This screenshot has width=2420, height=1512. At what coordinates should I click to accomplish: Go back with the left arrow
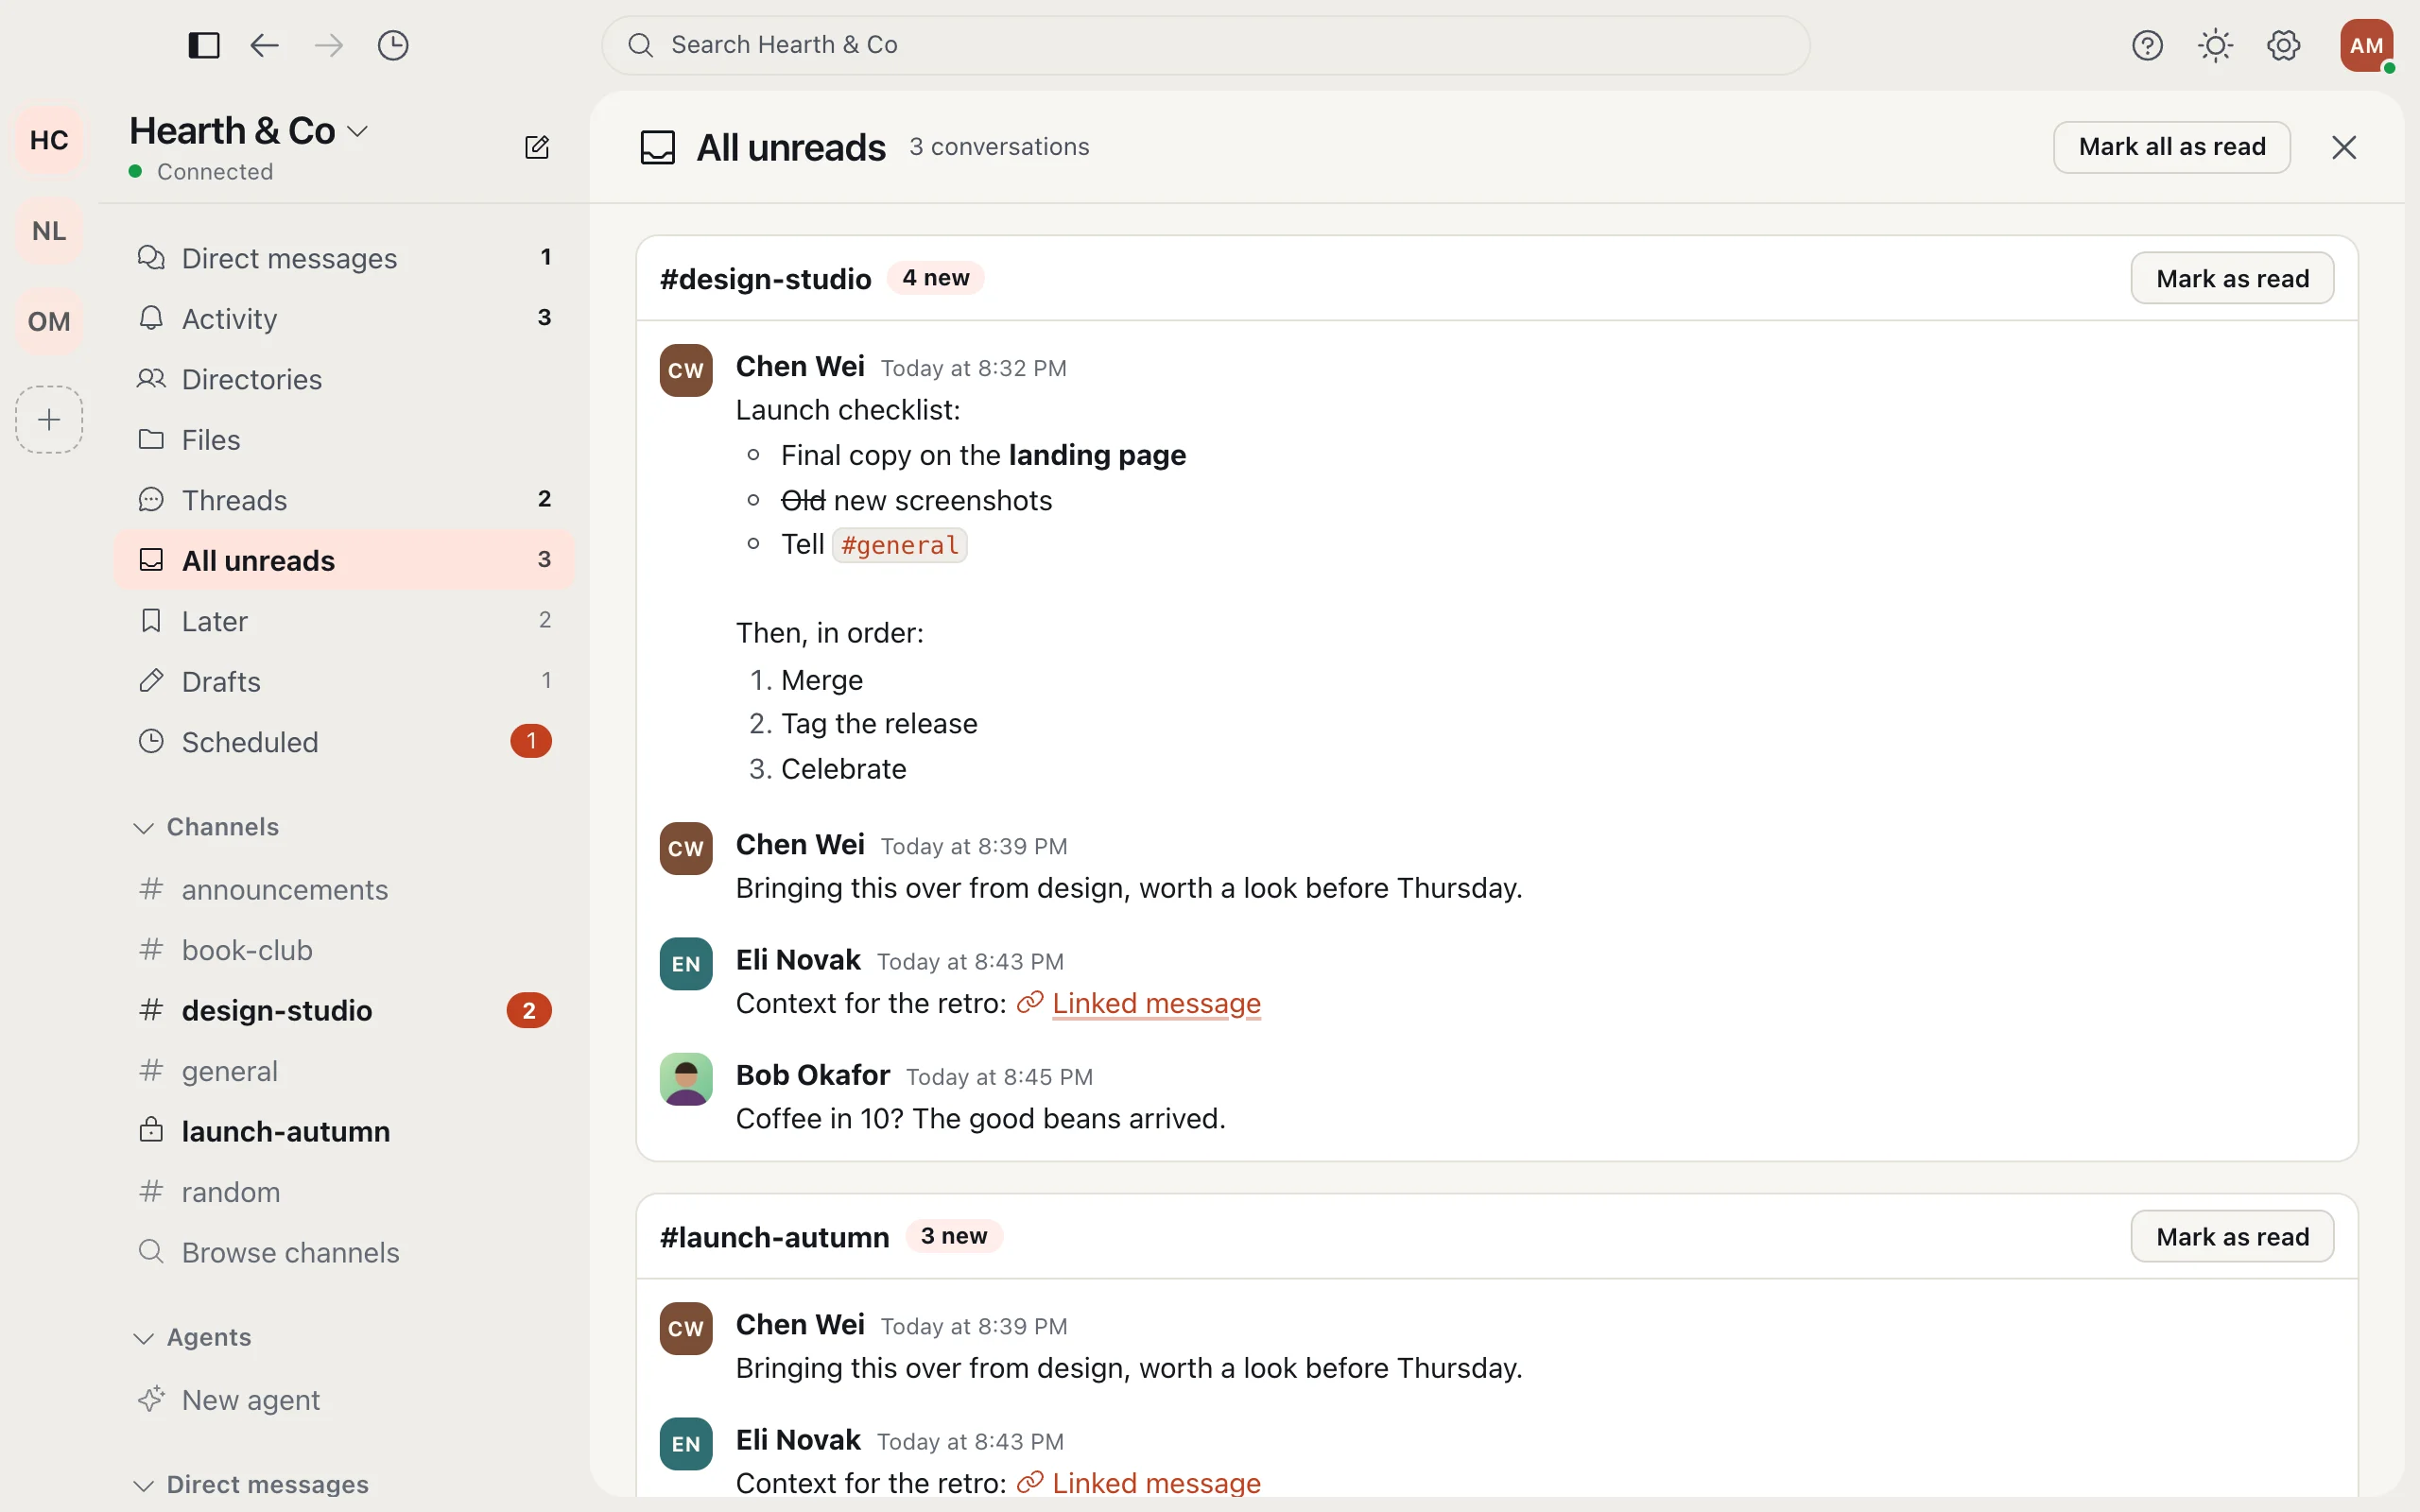click(265, 45)
